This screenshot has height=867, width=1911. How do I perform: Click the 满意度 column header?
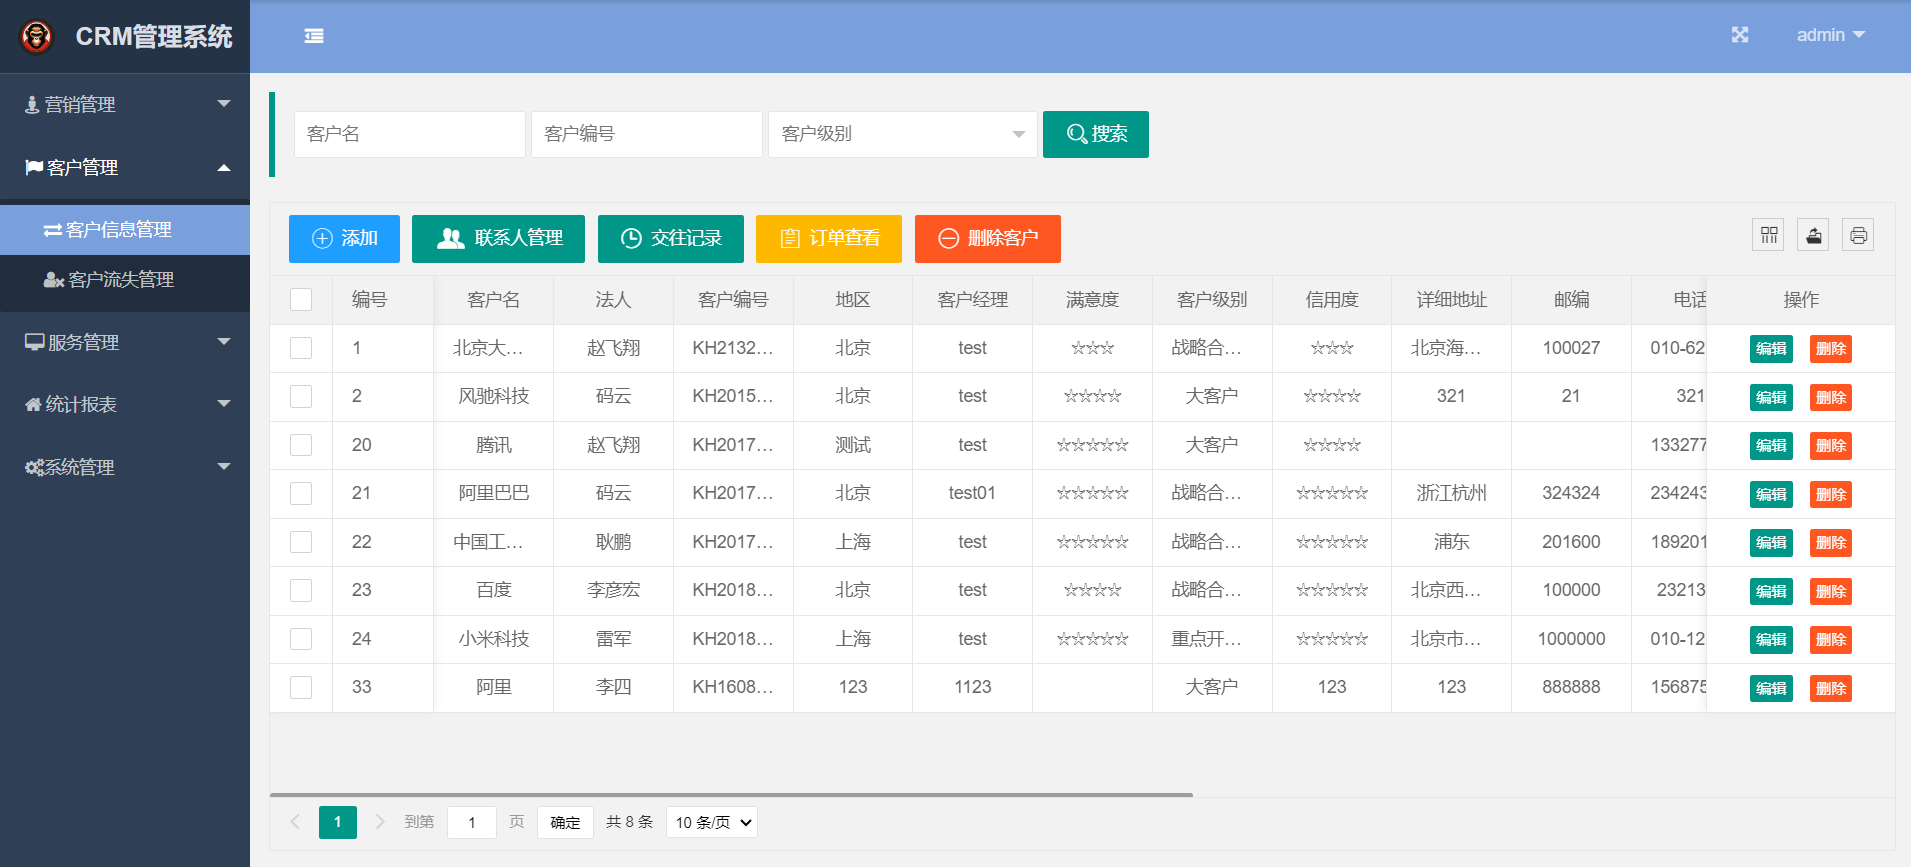coord(1092,300)
